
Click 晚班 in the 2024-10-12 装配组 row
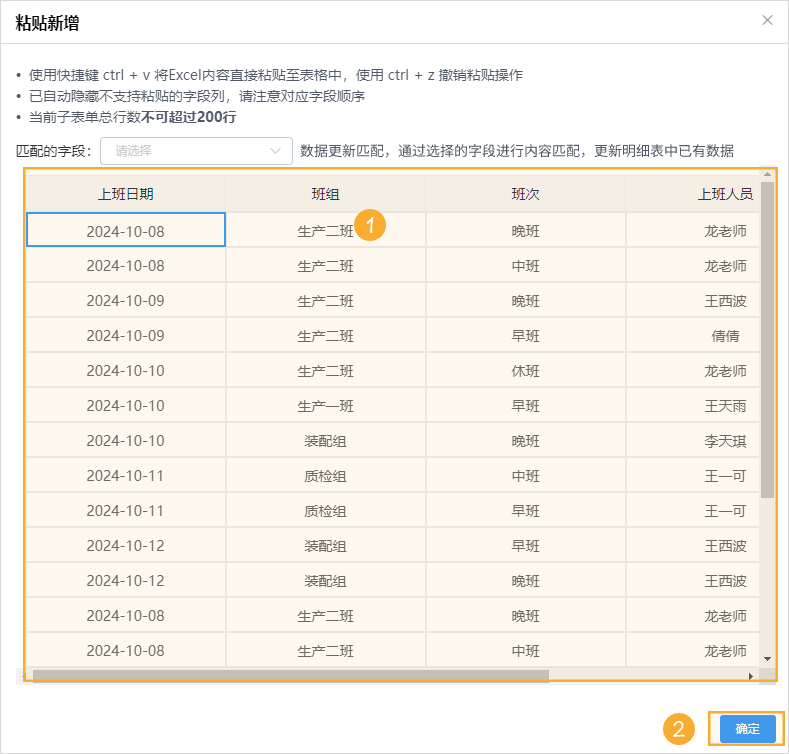[525, 581]
